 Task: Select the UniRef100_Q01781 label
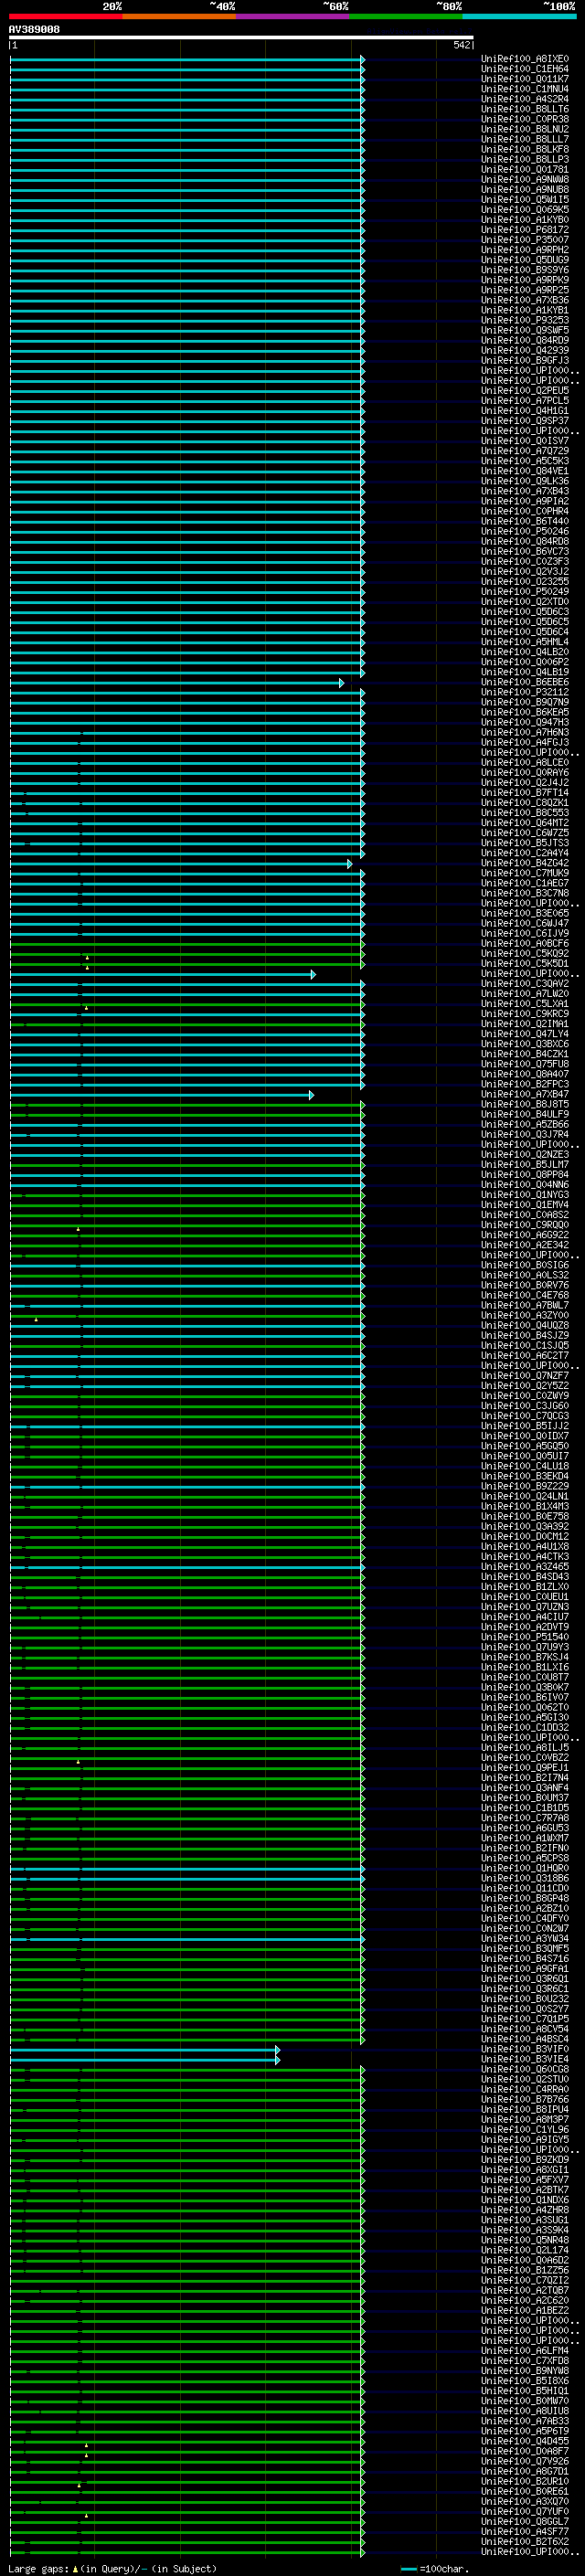pos(525,170)
